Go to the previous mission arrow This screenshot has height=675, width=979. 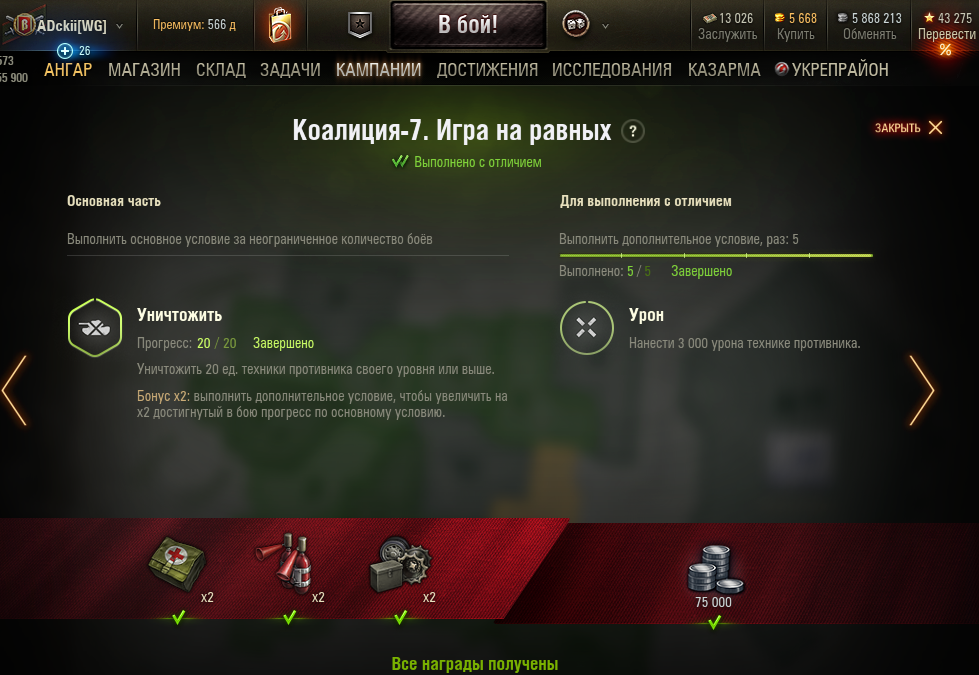[x=14, y=390]
